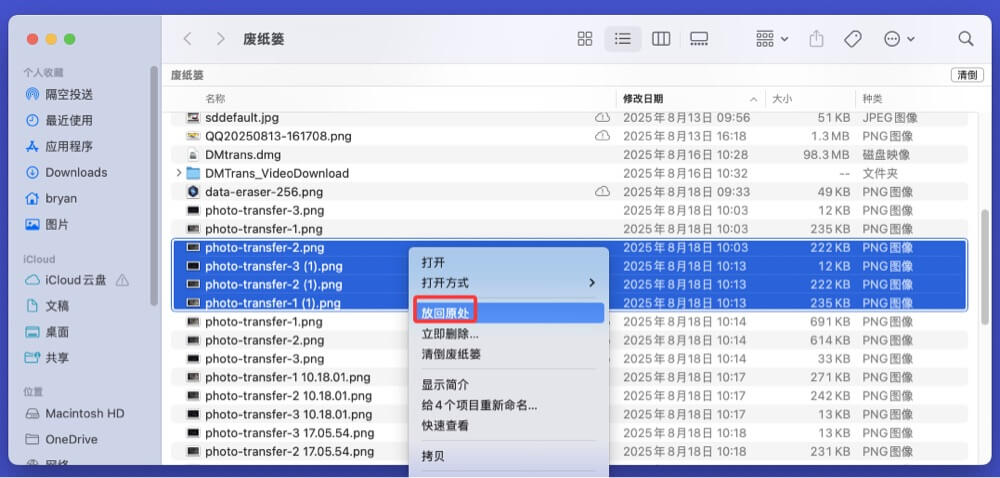Screen dimensions: 1000x478
Task: Click the cloud icon beside data-eraser-256.png
Action: 602,192
